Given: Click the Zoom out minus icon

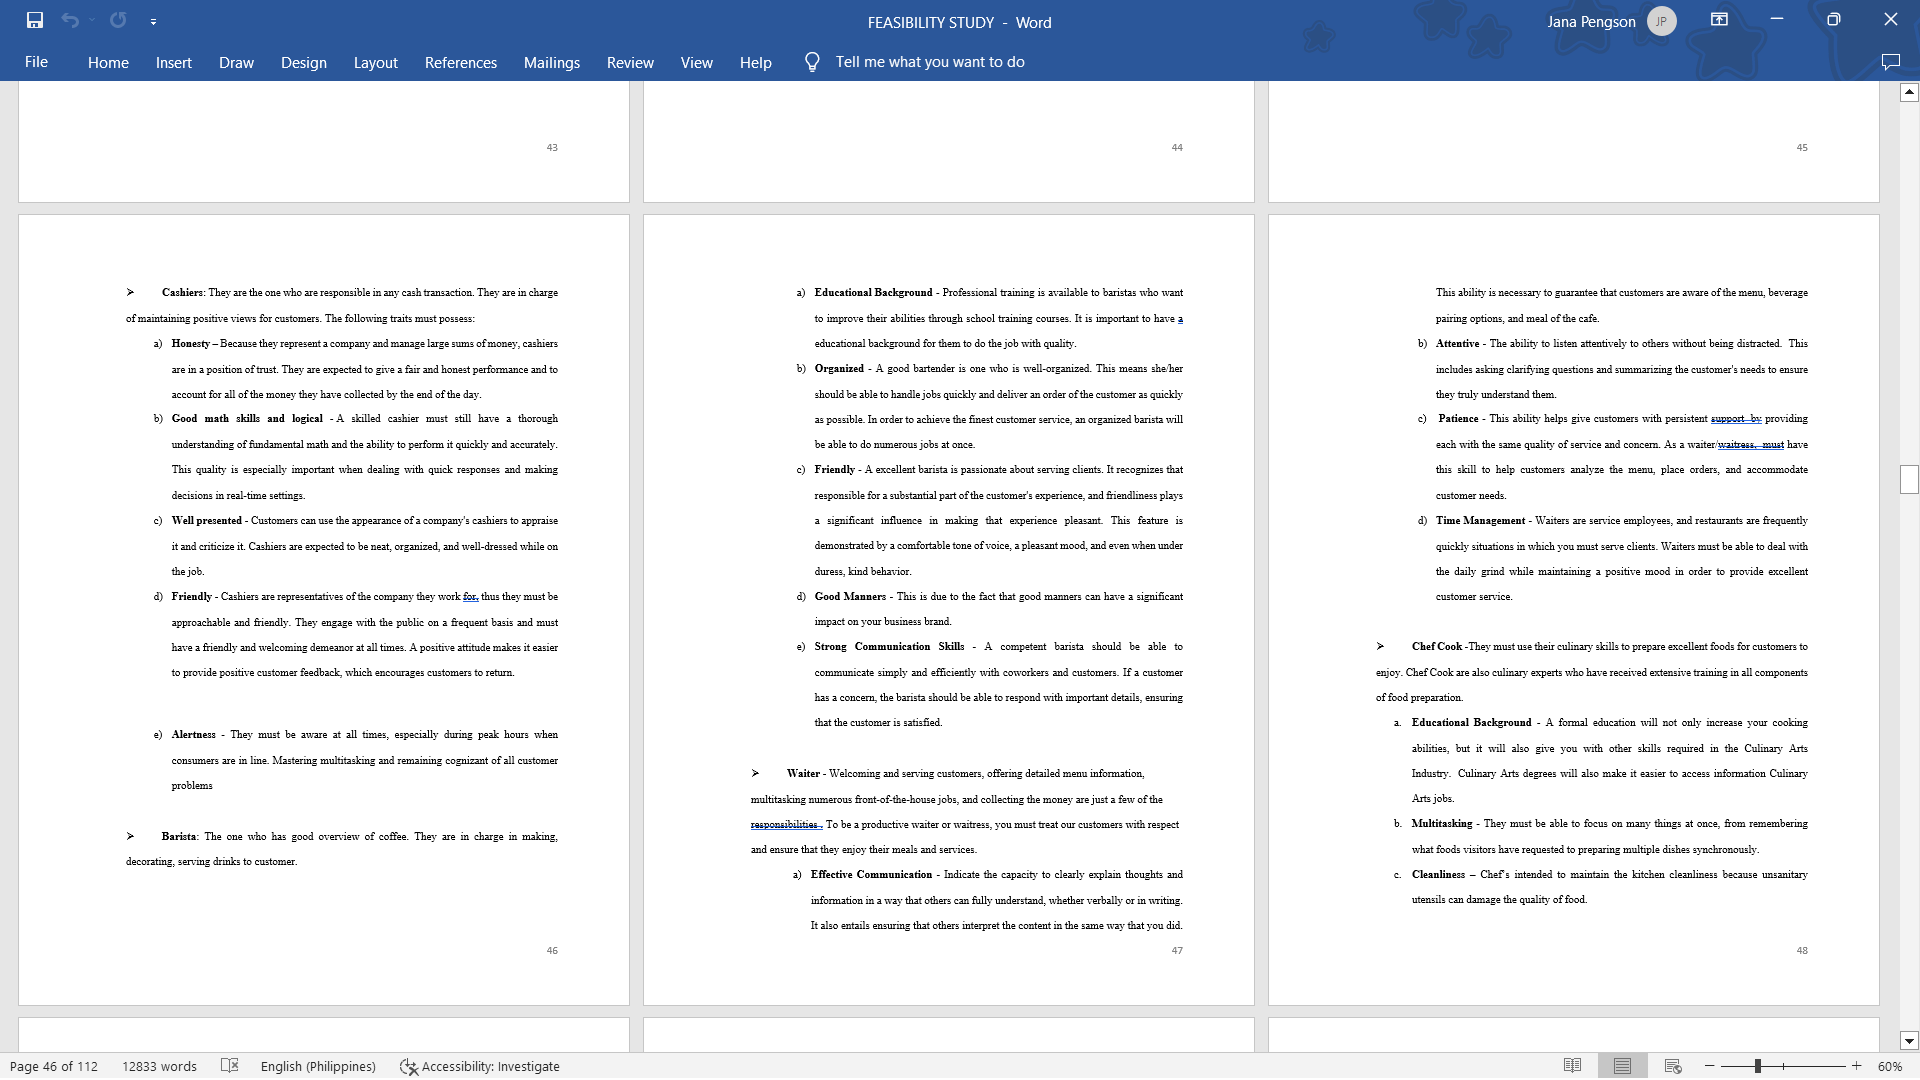Looking at the screenshot, I should click(1710, 1066).
